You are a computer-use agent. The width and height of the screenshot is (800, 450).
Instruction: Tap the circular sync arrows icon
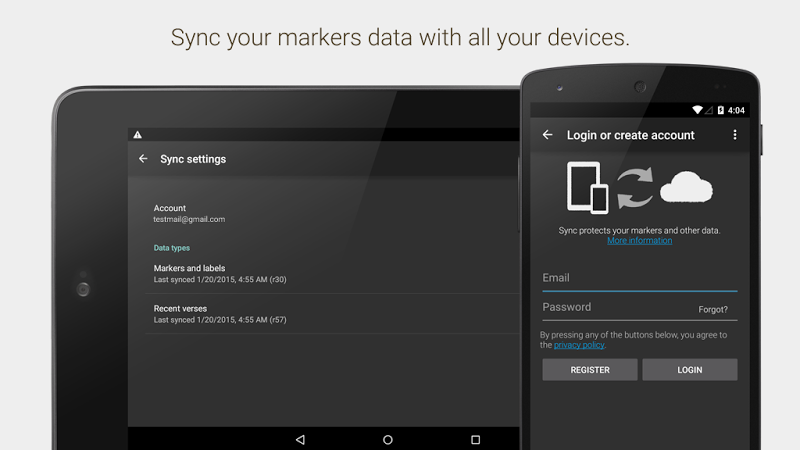pos(635,188)
